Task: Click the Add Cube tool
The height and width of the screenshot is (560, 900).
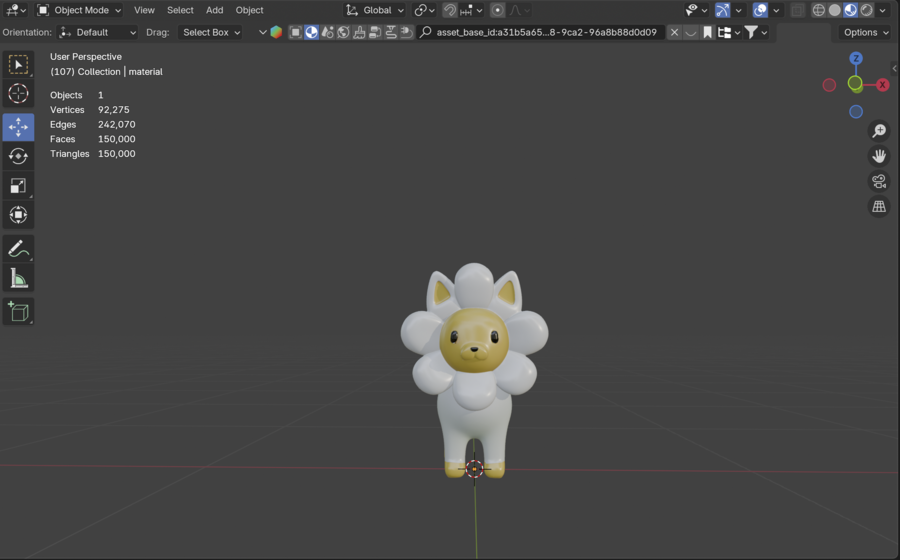Action: 18,312
